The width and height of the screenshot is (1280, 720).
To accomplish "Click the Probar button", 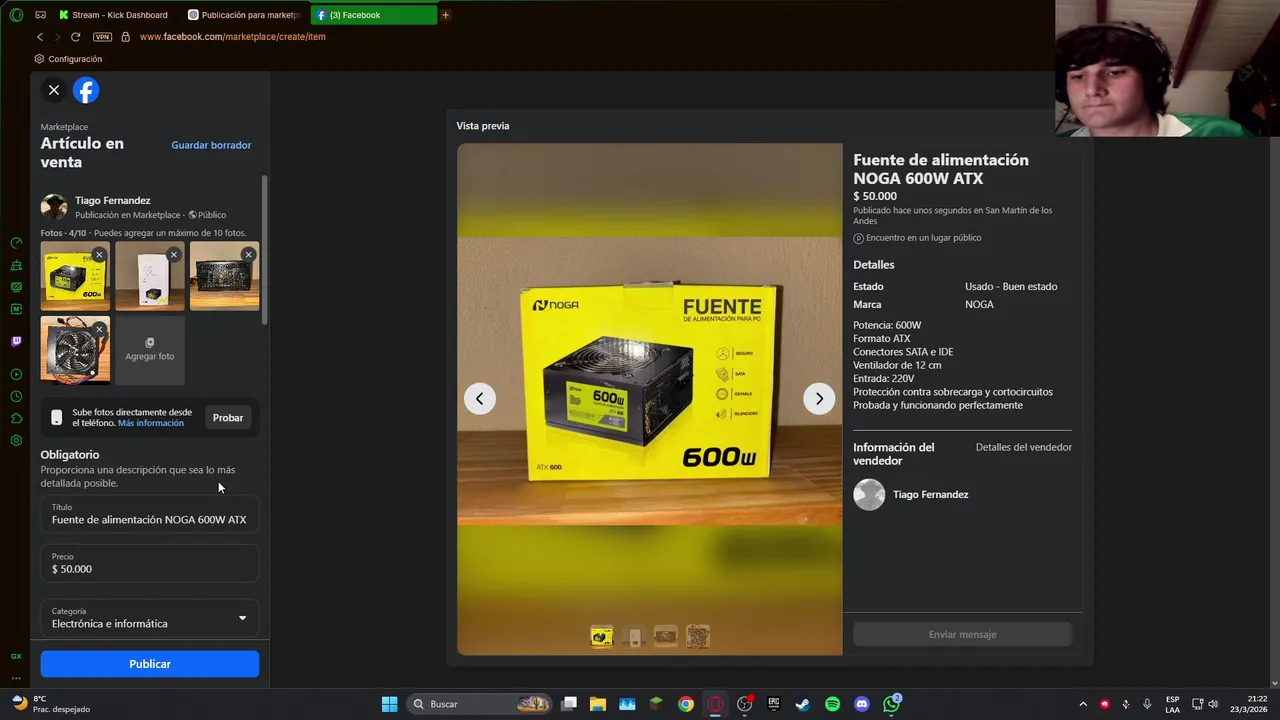I will (228, 417).
